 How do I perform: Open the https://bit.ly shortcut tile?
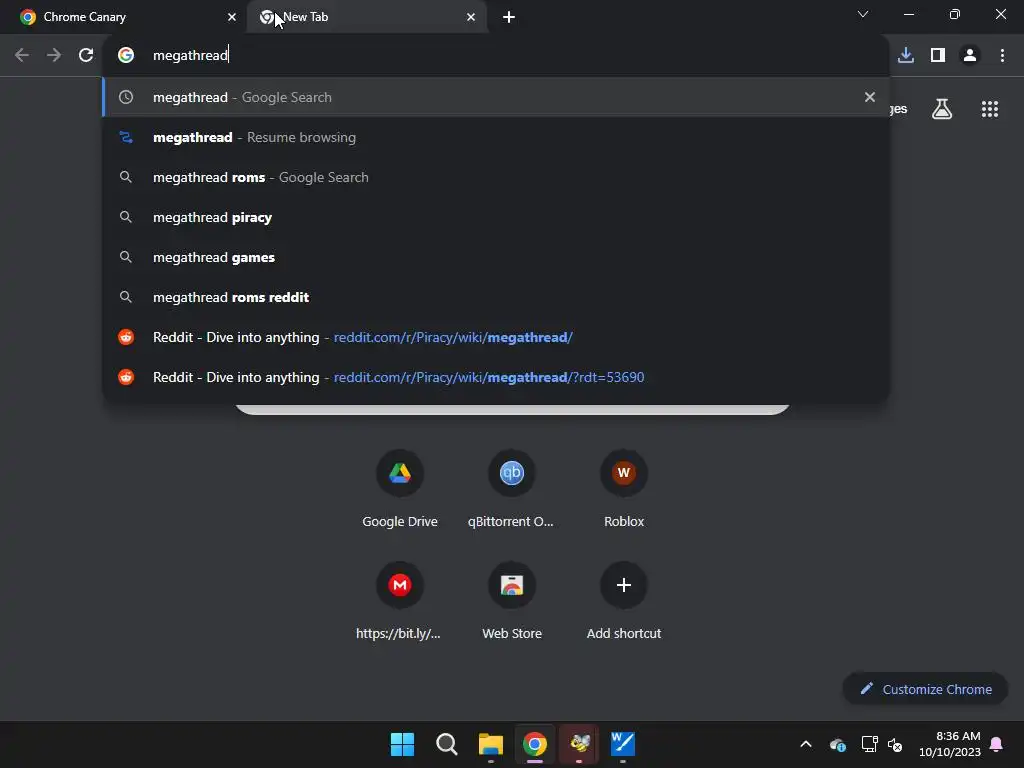tap(400, 601)
